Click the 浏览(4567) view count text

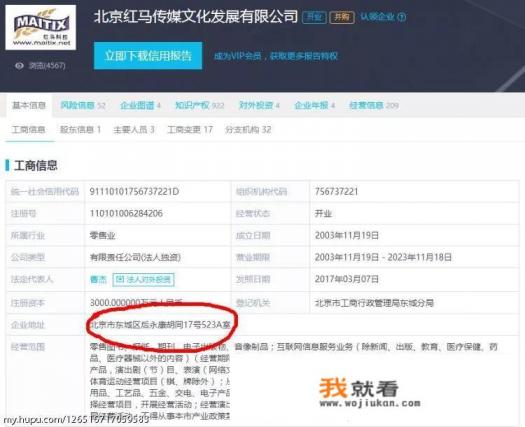click(x=47, y=66)
